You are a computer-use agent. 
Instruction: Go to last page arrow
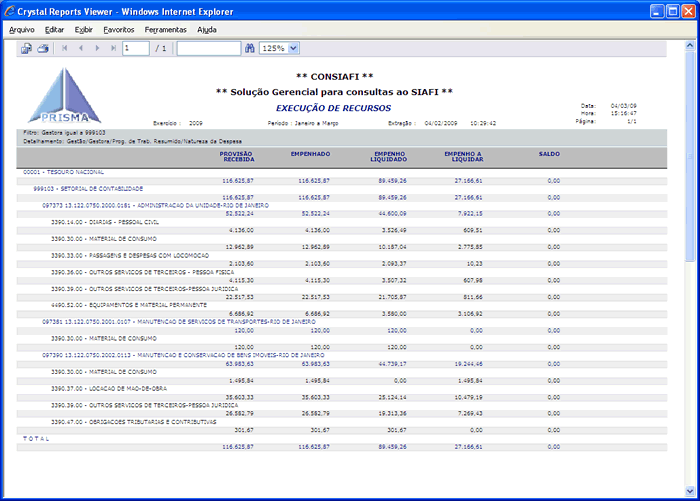coord(113,48)
